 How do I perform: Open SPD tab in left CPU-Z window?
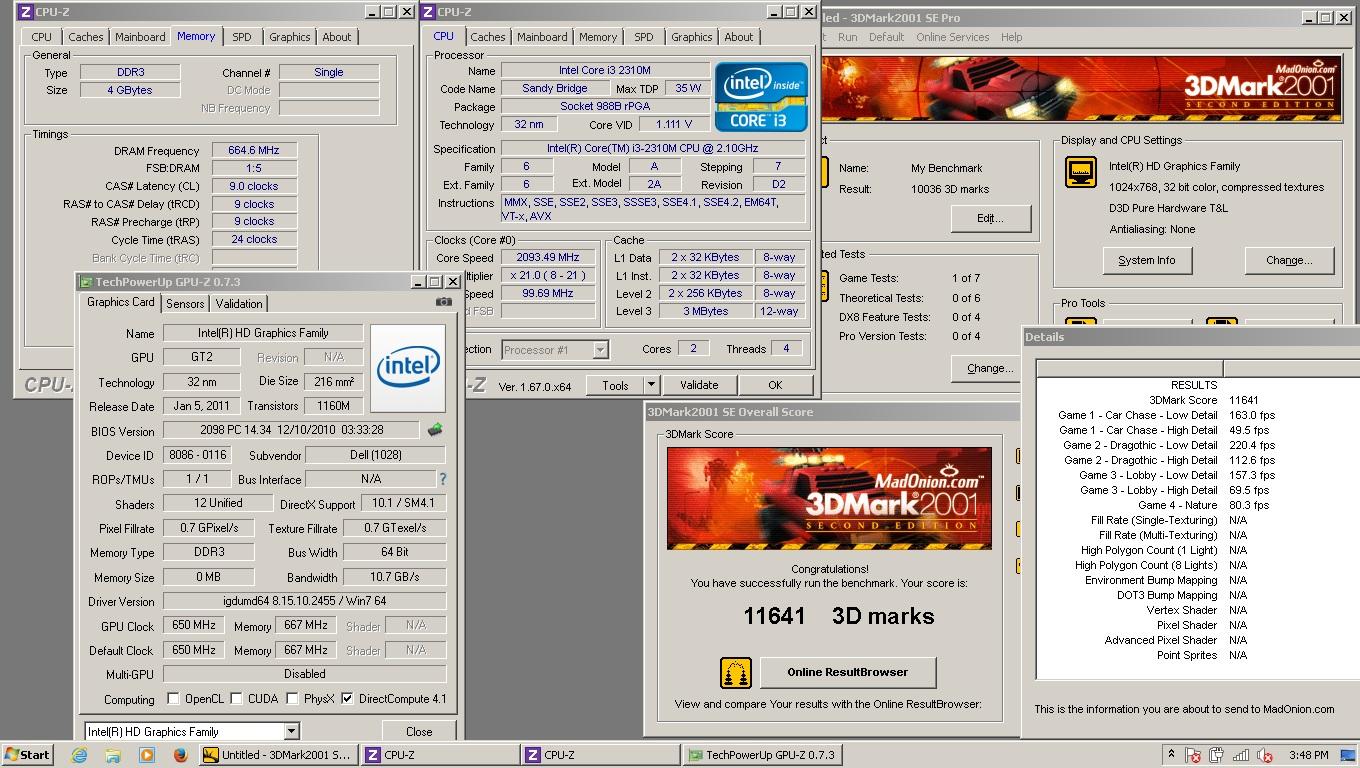pyautogui.click(x=242, y=37)
